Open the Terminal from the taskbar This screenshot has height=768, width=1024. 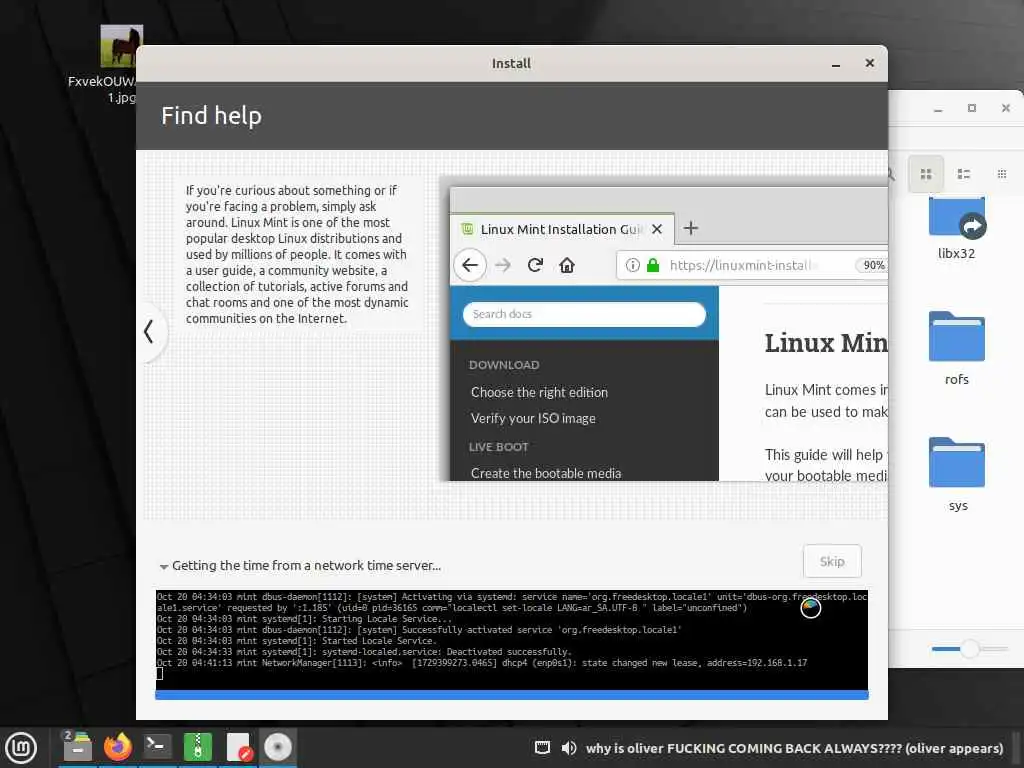[157, 746]
